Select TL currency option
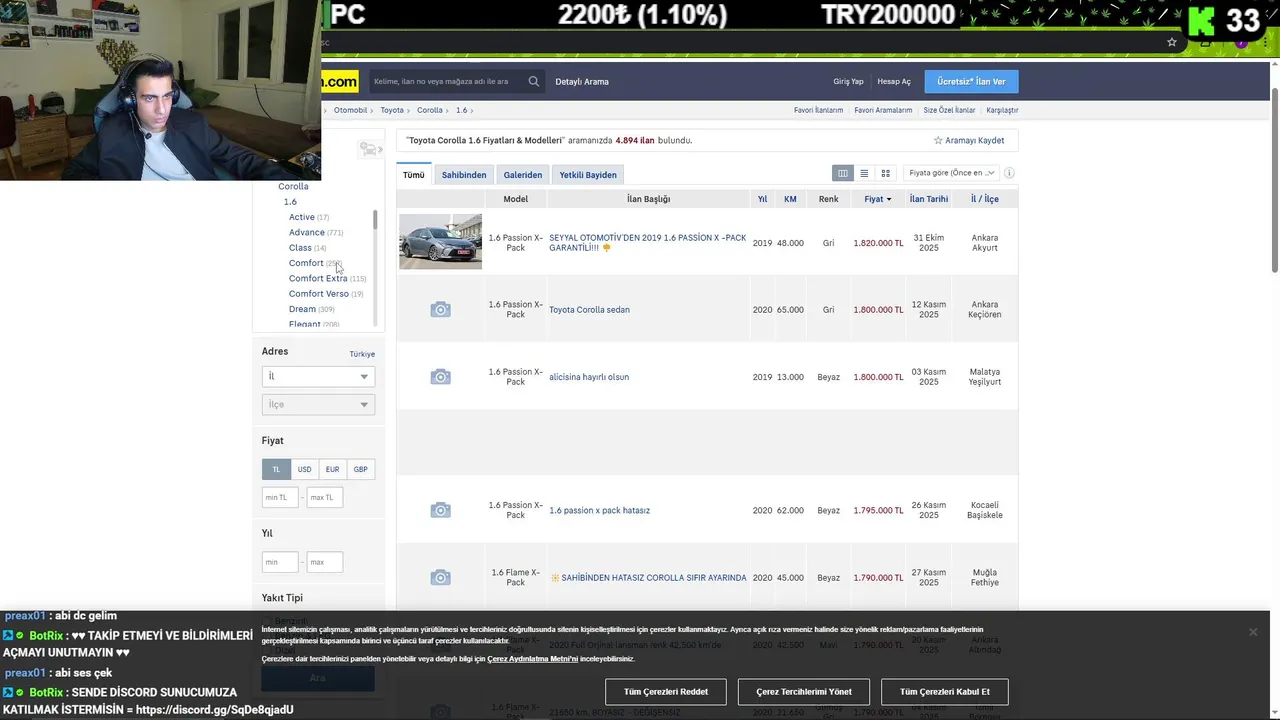Viewport: 1280px width, 720px height. pyautogui.click(x=276, y=469)
